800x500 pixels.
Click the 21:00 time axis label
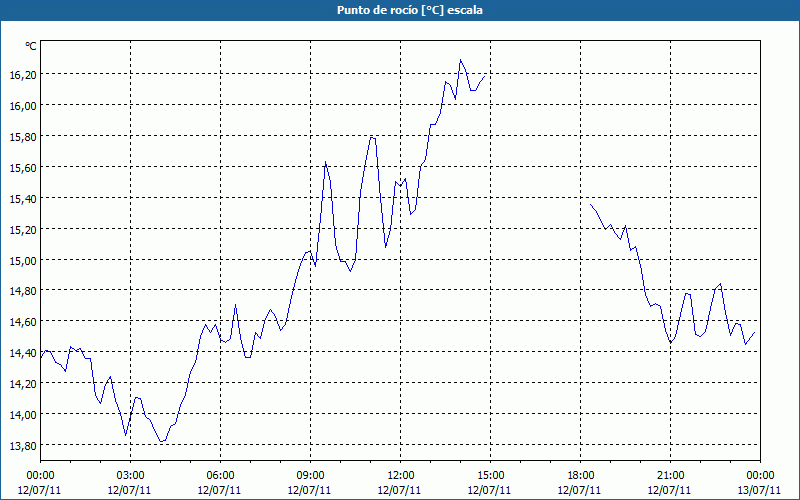(x=670, y=476)
